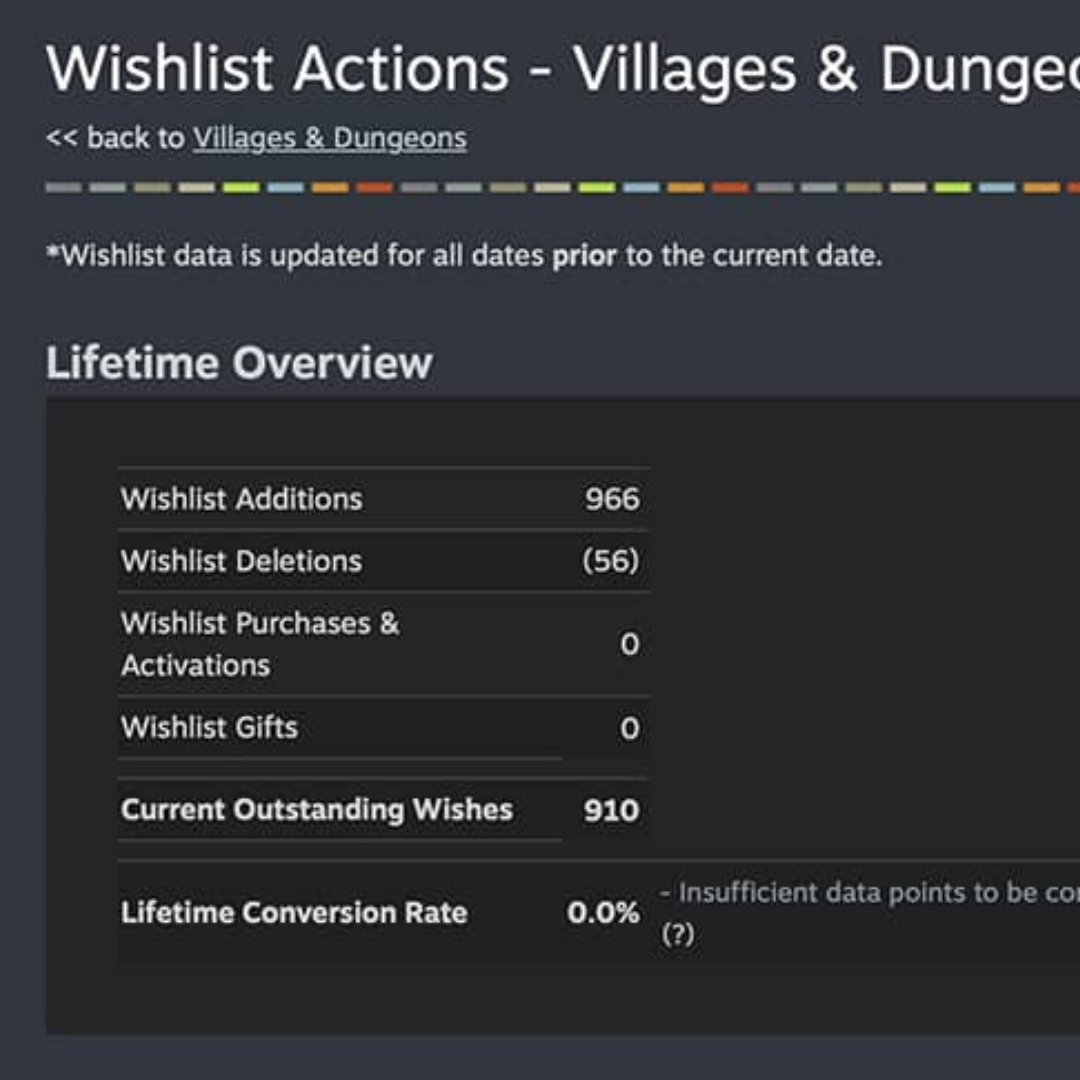Click the Wishlist Deletions value (56)

click(x=611, y=561)
